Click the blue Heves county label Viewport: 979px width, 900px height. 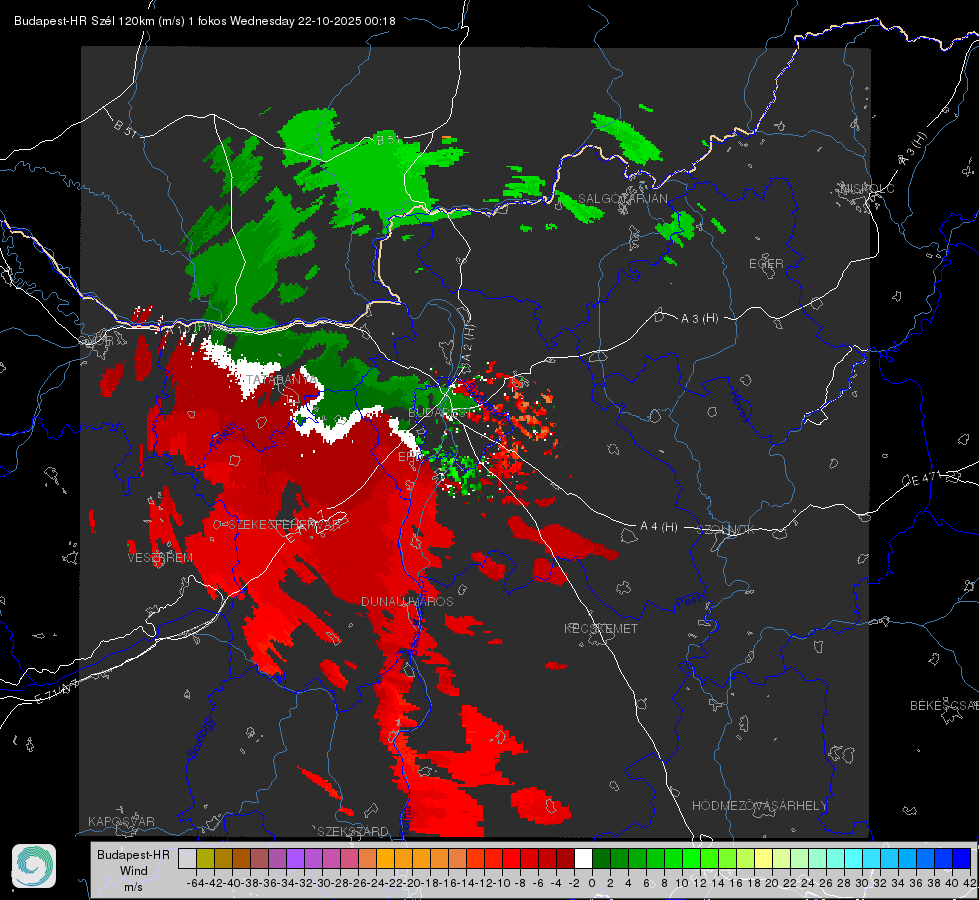pyautogui.click(x=739, y=407)
